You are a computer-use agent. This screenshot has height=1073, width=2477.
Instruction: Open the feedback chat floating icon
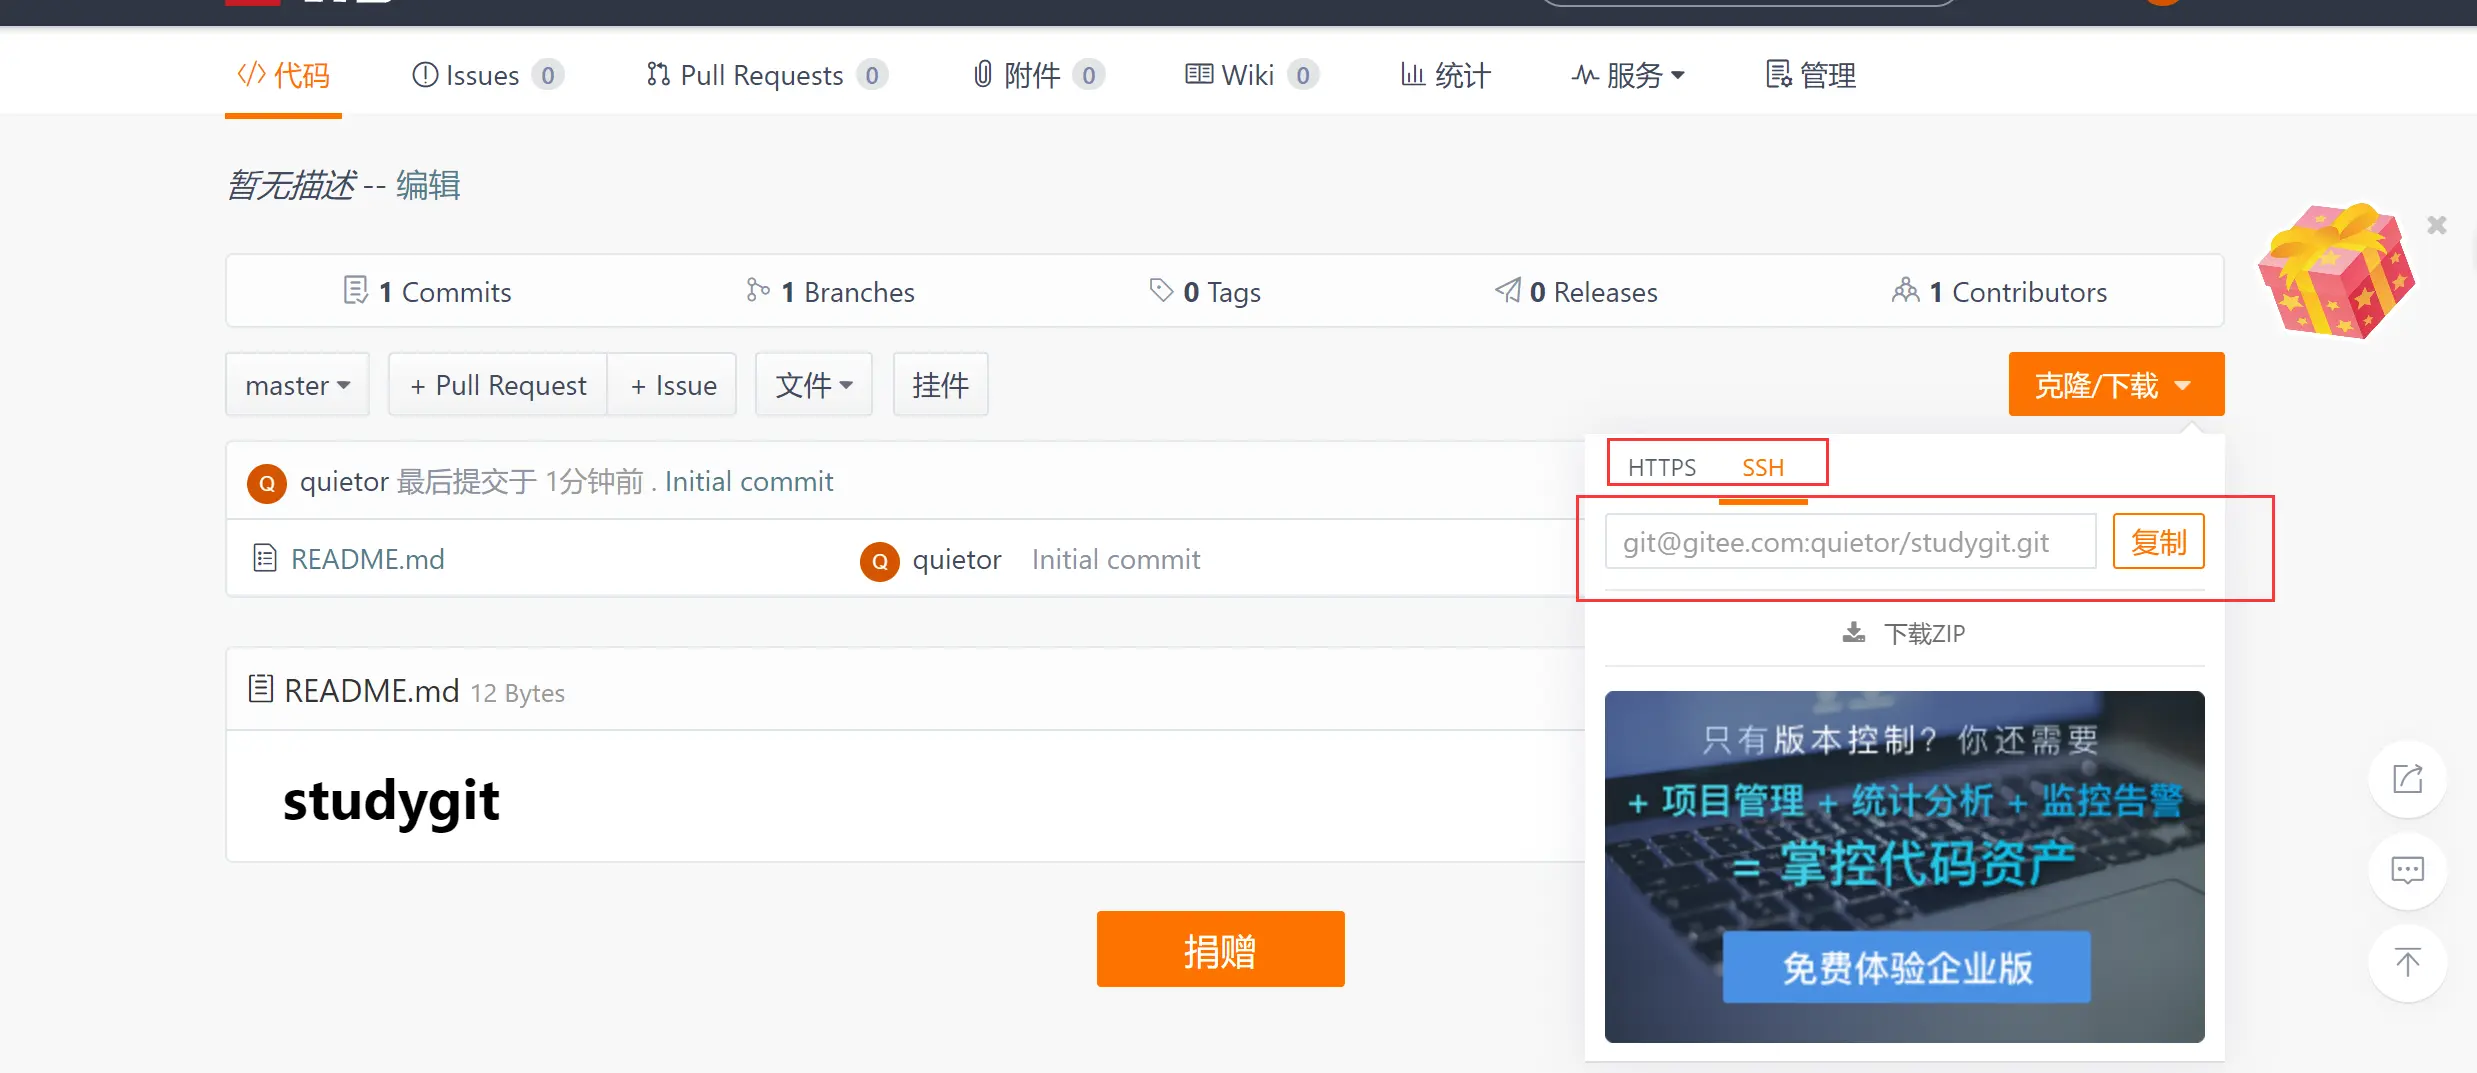[x=2408, y=870]
